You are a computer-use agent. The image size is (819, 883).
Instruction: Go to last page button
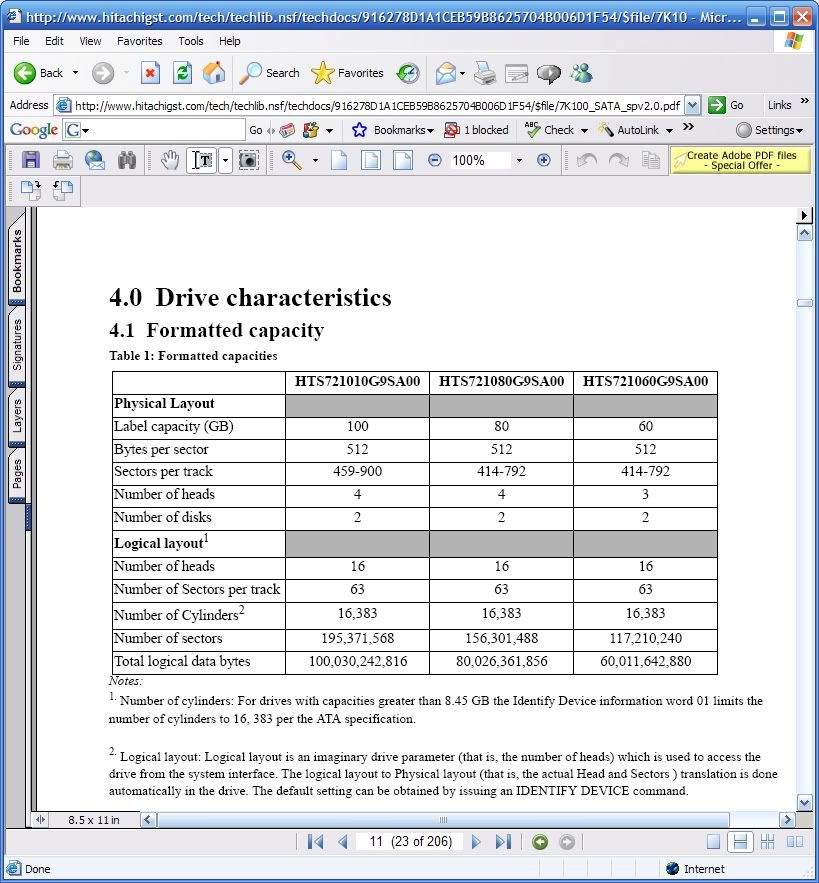pyautogui.click(x=503, y=842)
